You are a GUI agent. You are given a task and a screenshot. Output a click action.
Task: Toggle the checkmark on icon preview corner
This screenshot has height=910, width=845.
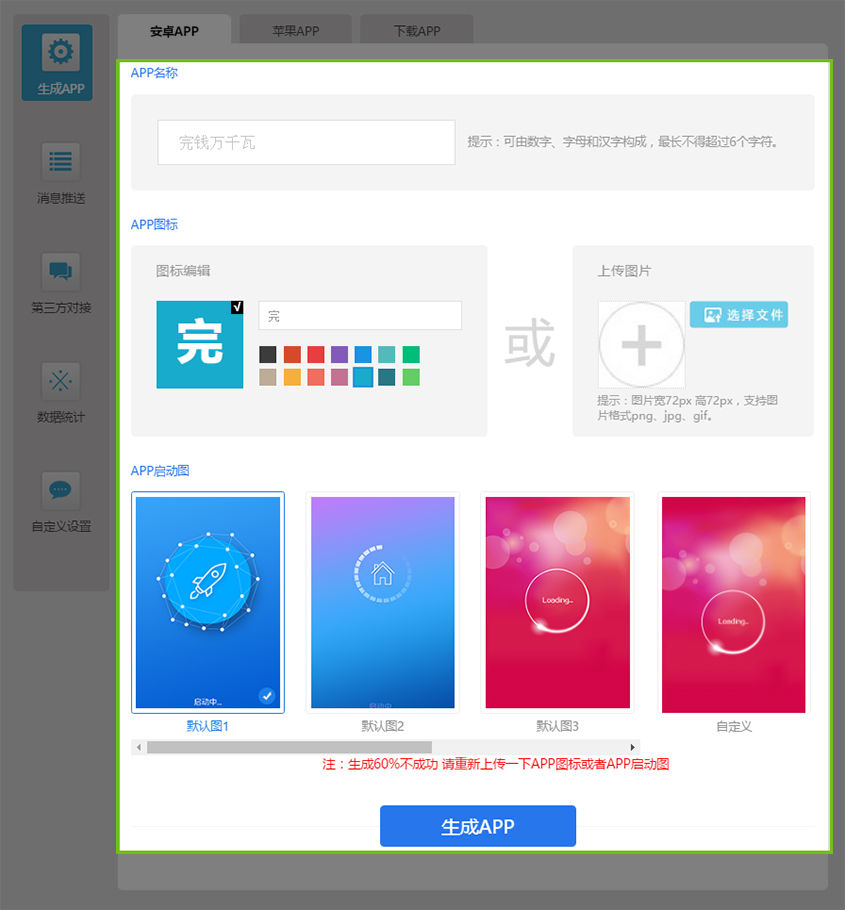[236, 307]
